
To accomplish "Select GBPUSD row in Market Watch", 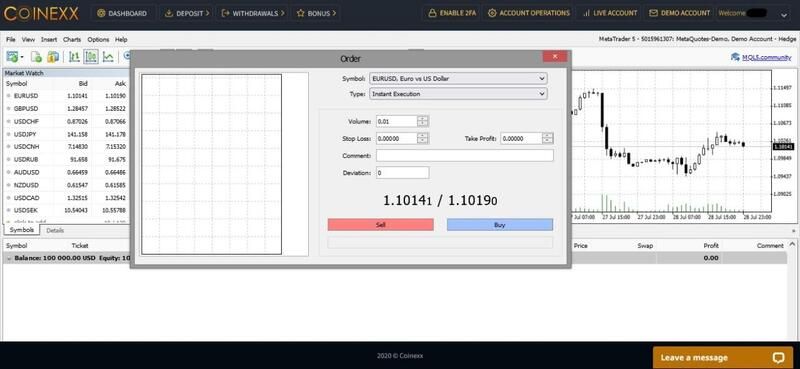I will pos(66,109).
